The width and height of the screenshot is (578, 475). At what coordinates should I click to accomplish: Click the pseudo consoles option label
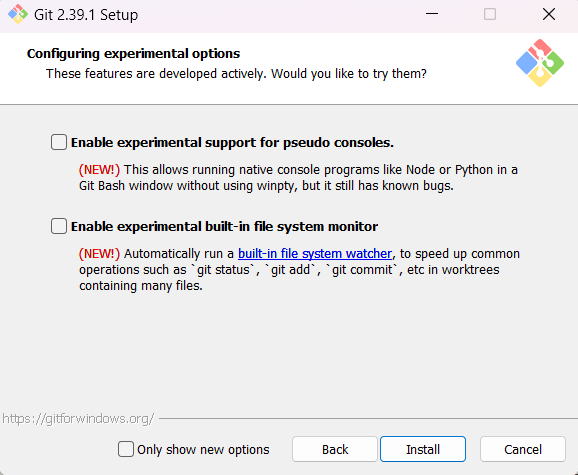[232, 143]
